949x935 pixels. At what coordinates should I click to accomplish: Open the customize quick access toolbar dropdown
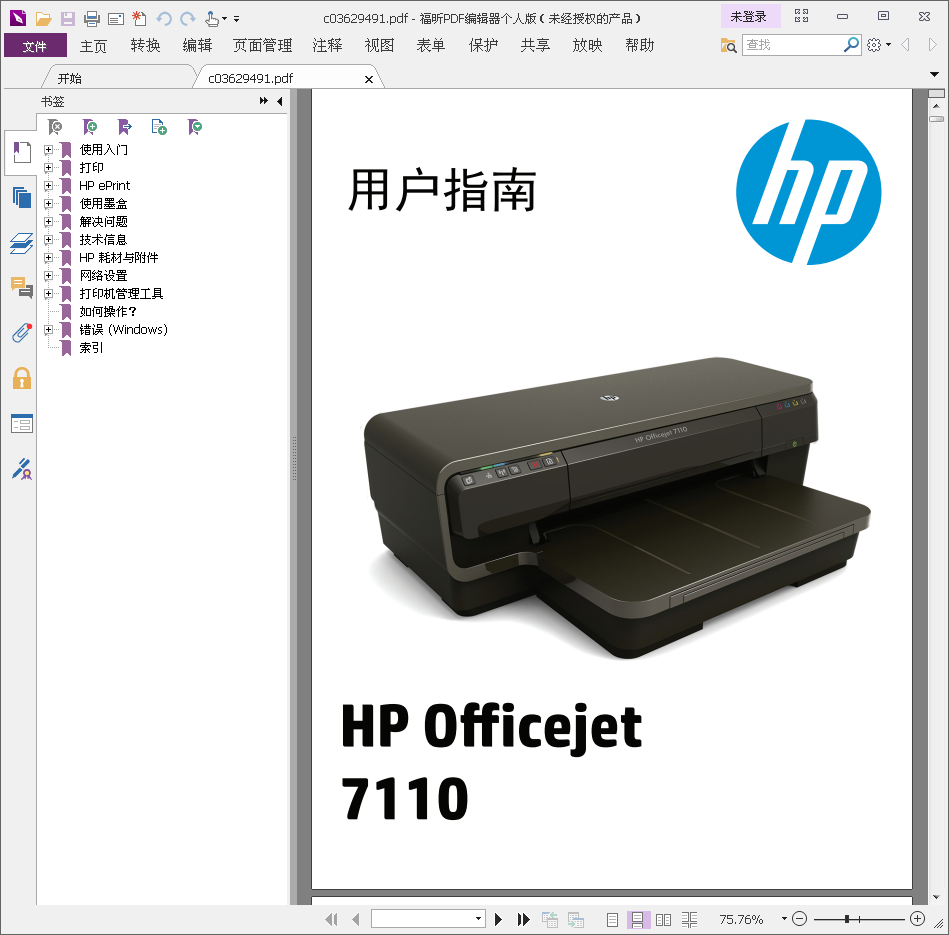[x=237, y=19]
